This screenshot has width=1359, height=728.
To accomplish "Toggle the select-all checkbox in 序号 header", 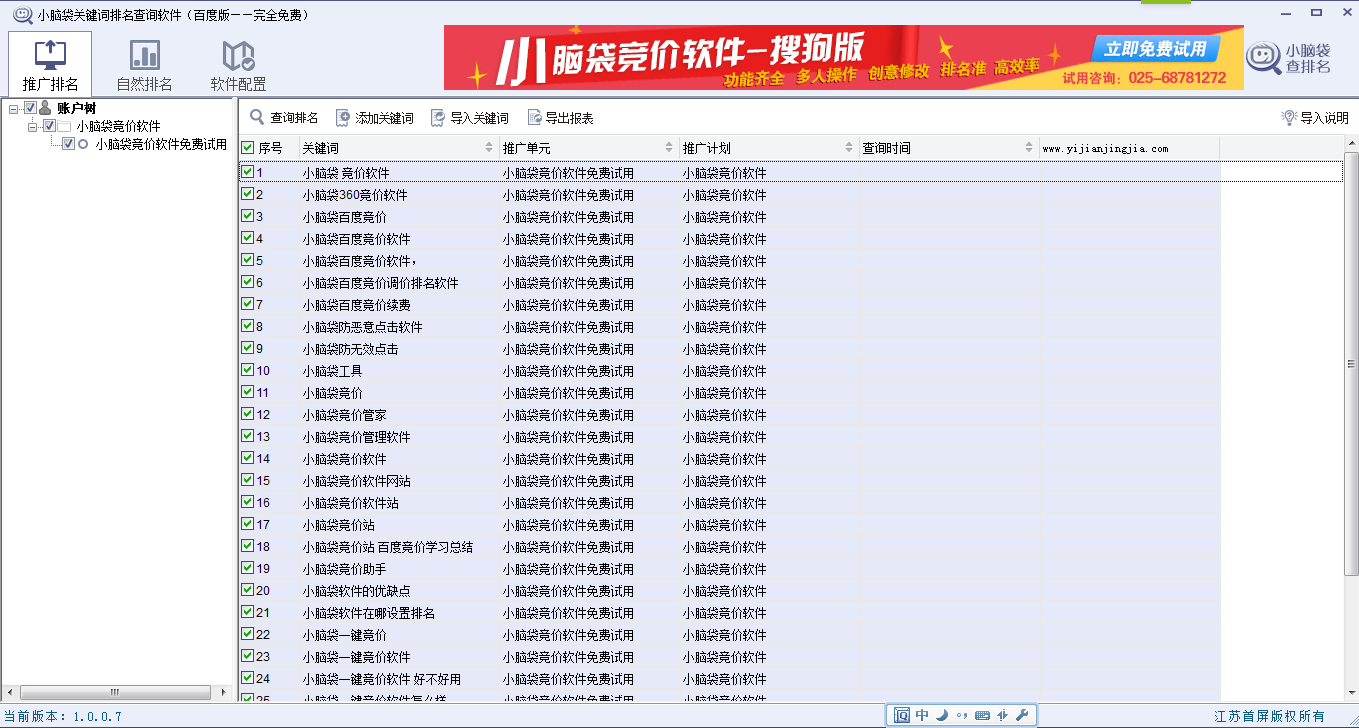I will [x=248, y=148].
